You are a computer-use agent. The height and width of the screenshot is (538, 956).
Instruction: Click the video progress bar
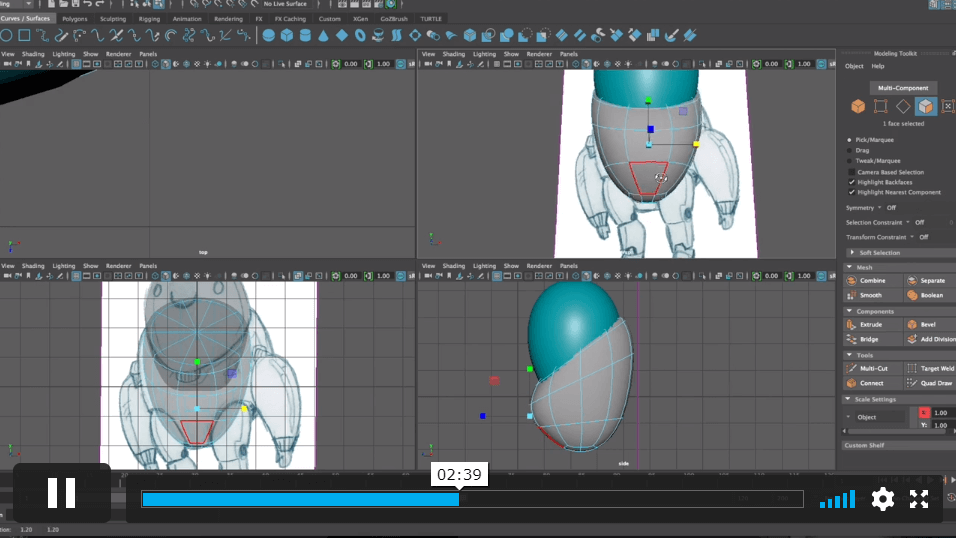[x=472, y=499]
